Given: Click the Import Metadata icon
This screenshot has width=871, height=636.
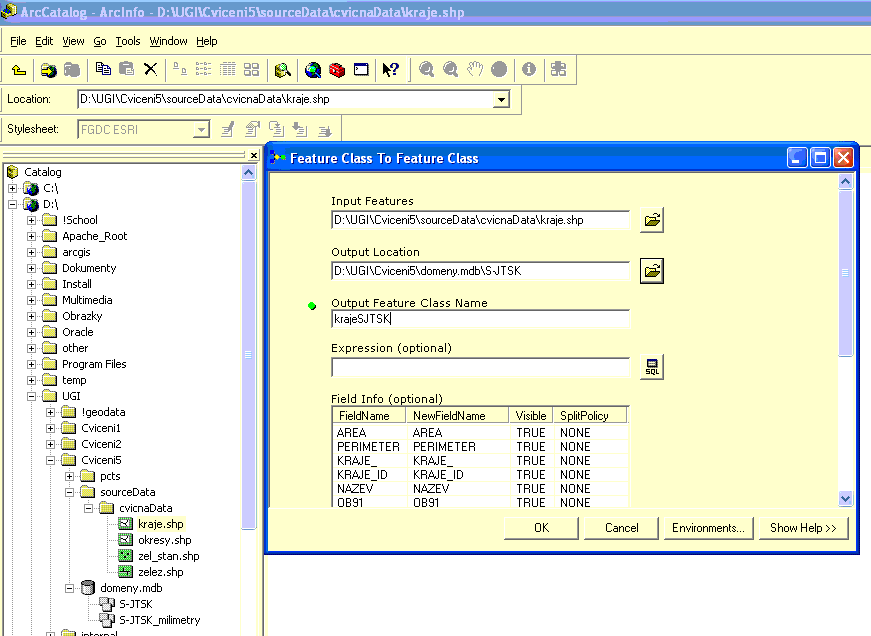Looking at the screenshot, I should [x=300, y=129].
